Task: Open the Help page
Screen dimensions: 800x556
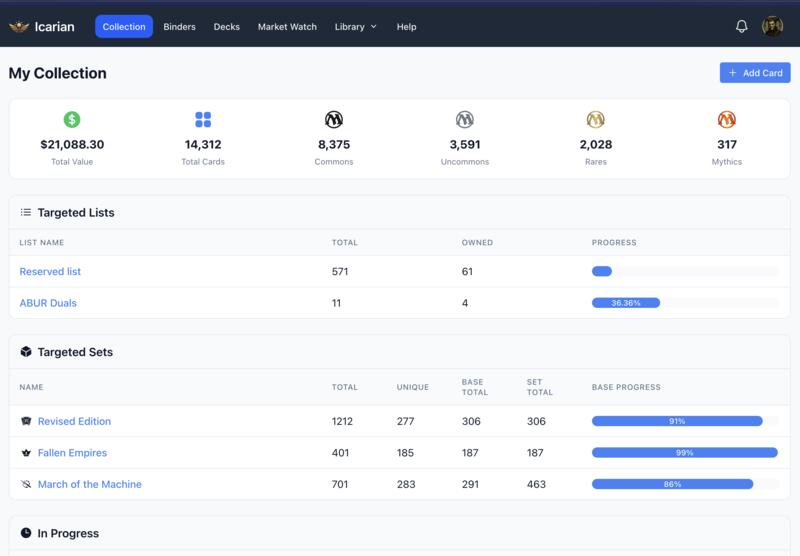Action: pyautogui.click(x=407, y=27)
